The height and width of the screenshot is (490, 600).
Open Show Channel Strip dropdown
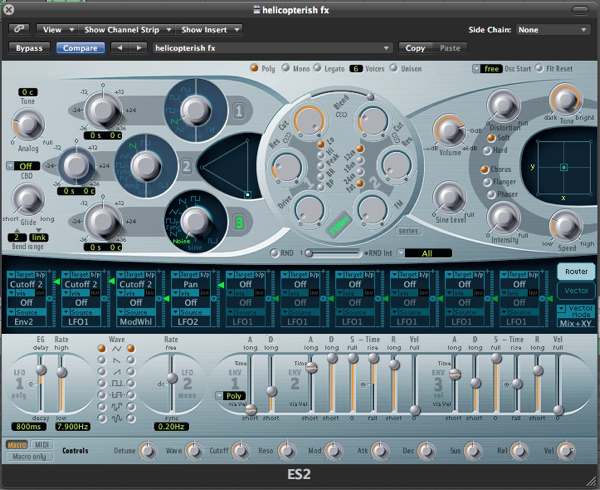point(126,29)
